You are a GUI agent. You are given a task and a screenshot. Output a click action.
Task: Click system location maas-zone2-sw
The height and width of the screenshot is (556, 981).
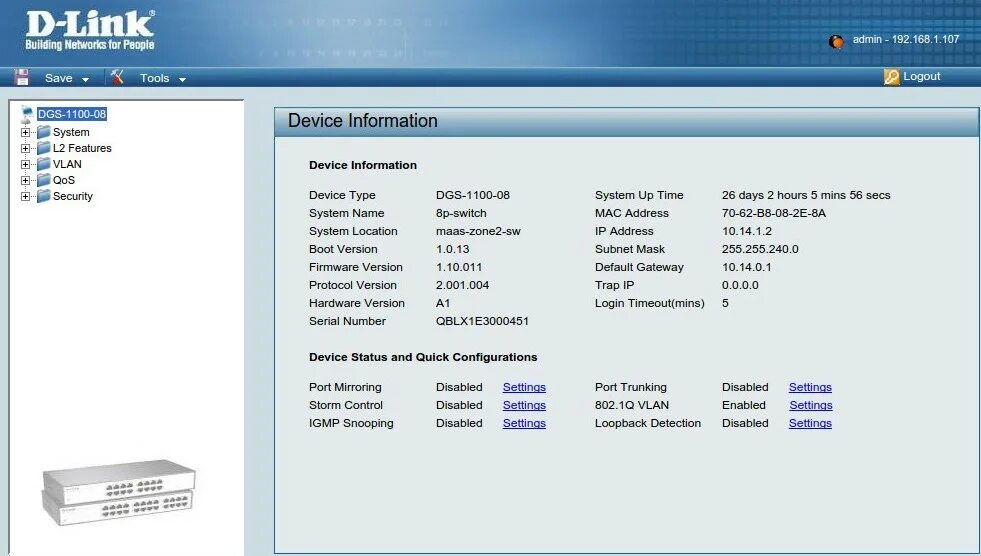[478, 231]
